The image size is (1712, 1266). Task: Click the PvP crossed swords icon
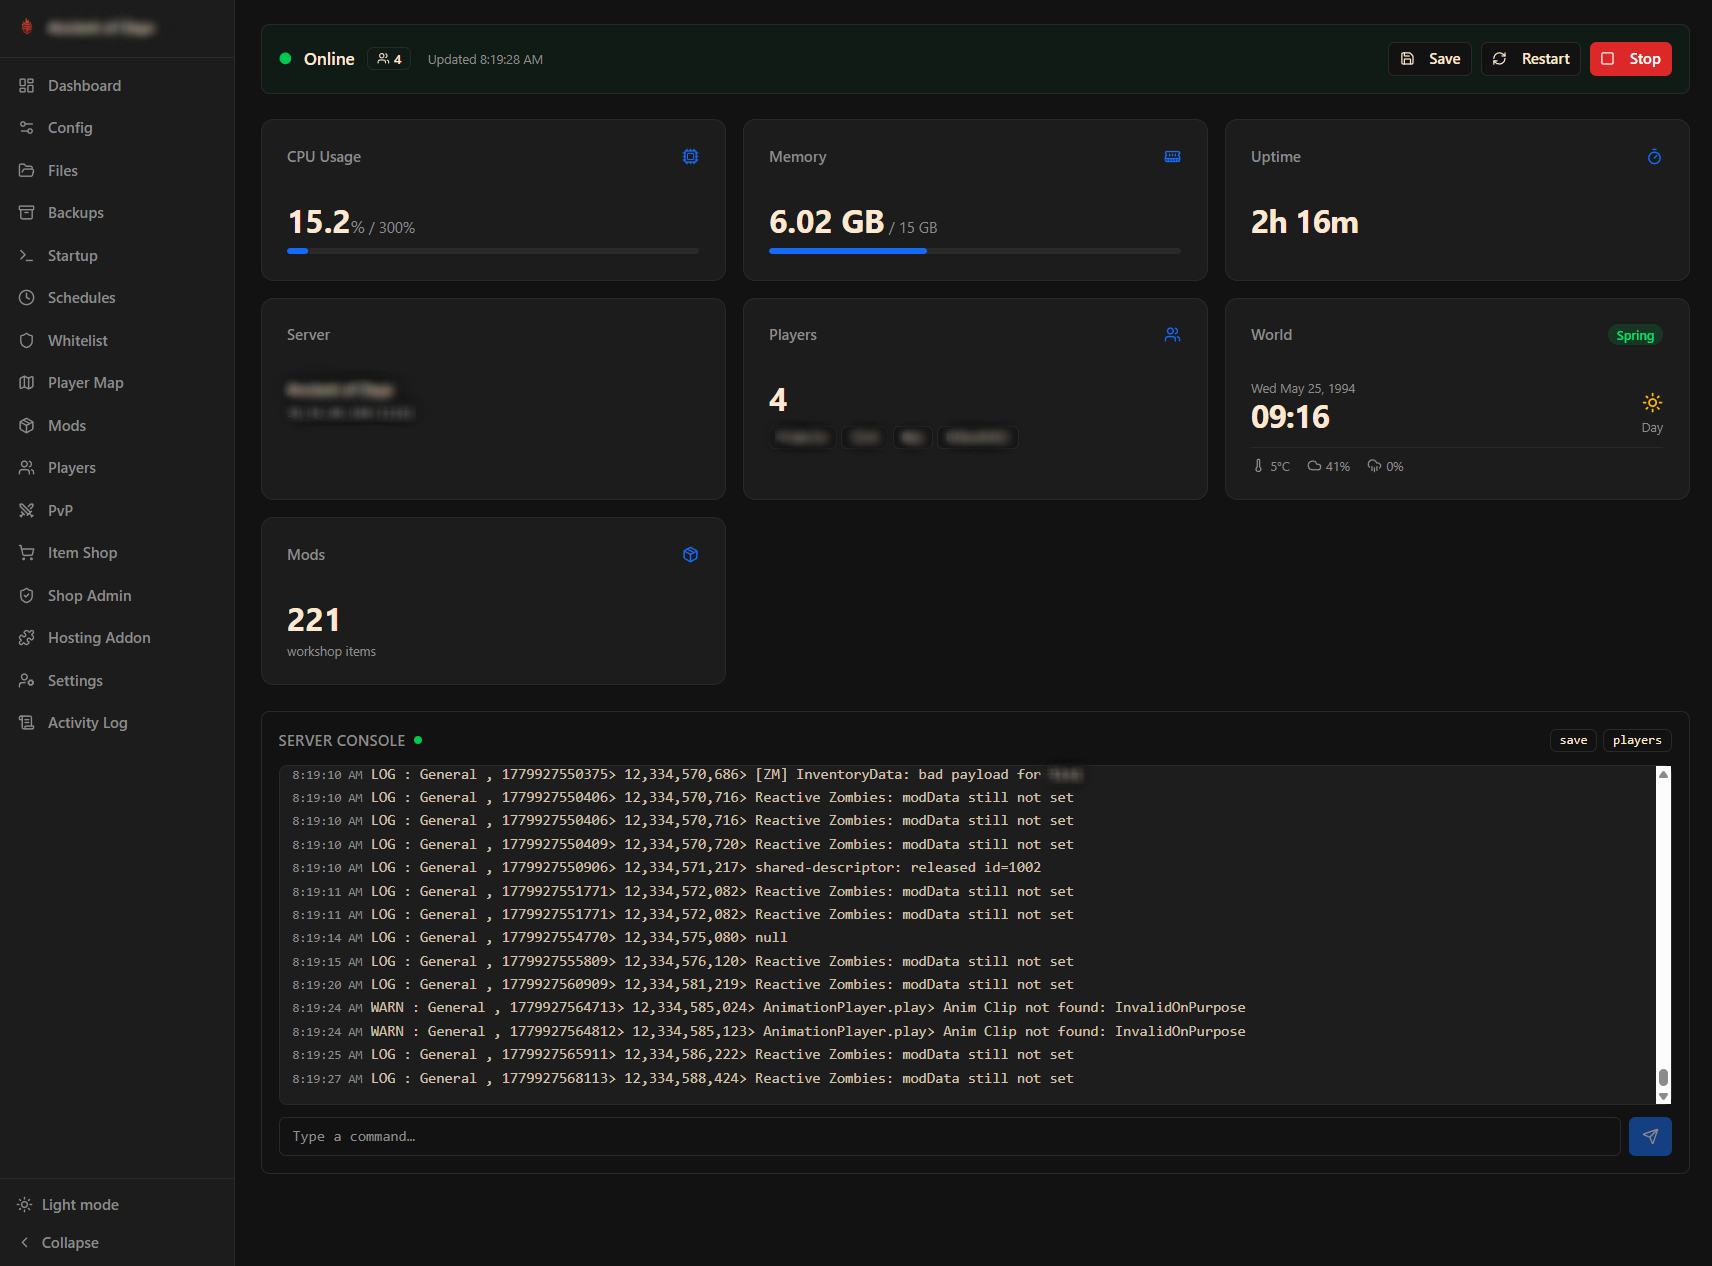pyautogui.click(x=27, y=511)
